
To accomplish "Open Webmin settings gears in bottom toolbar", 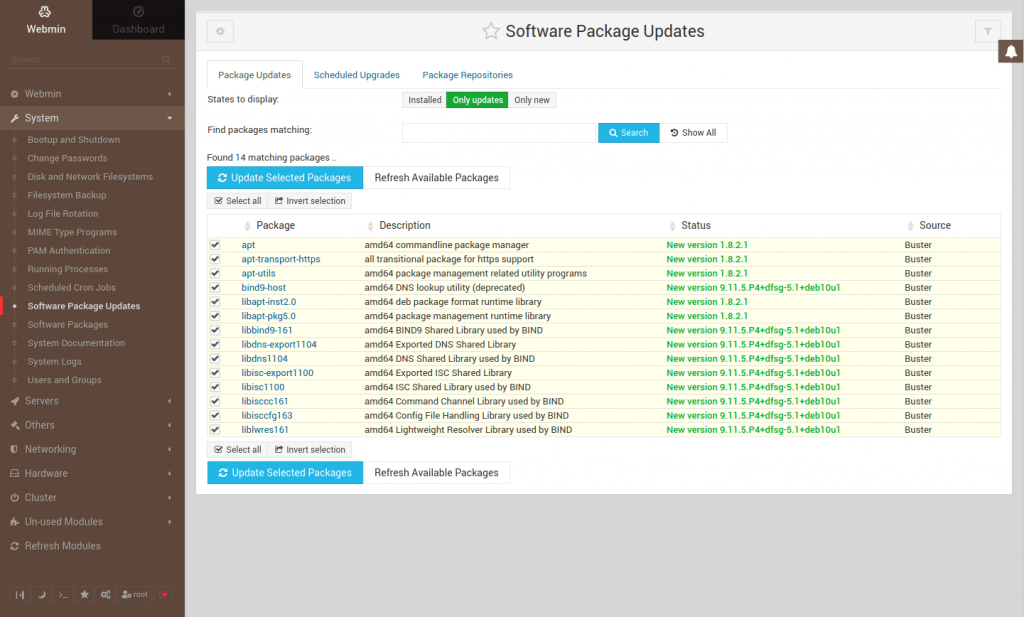I will point(105,594).
